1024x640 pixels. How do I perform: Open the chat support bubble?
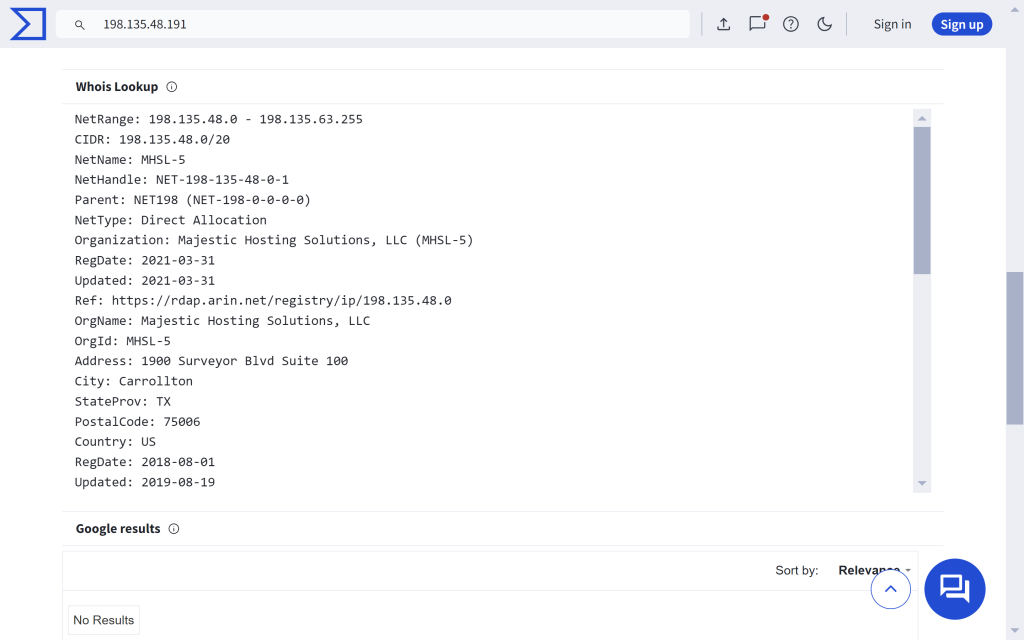954,588
